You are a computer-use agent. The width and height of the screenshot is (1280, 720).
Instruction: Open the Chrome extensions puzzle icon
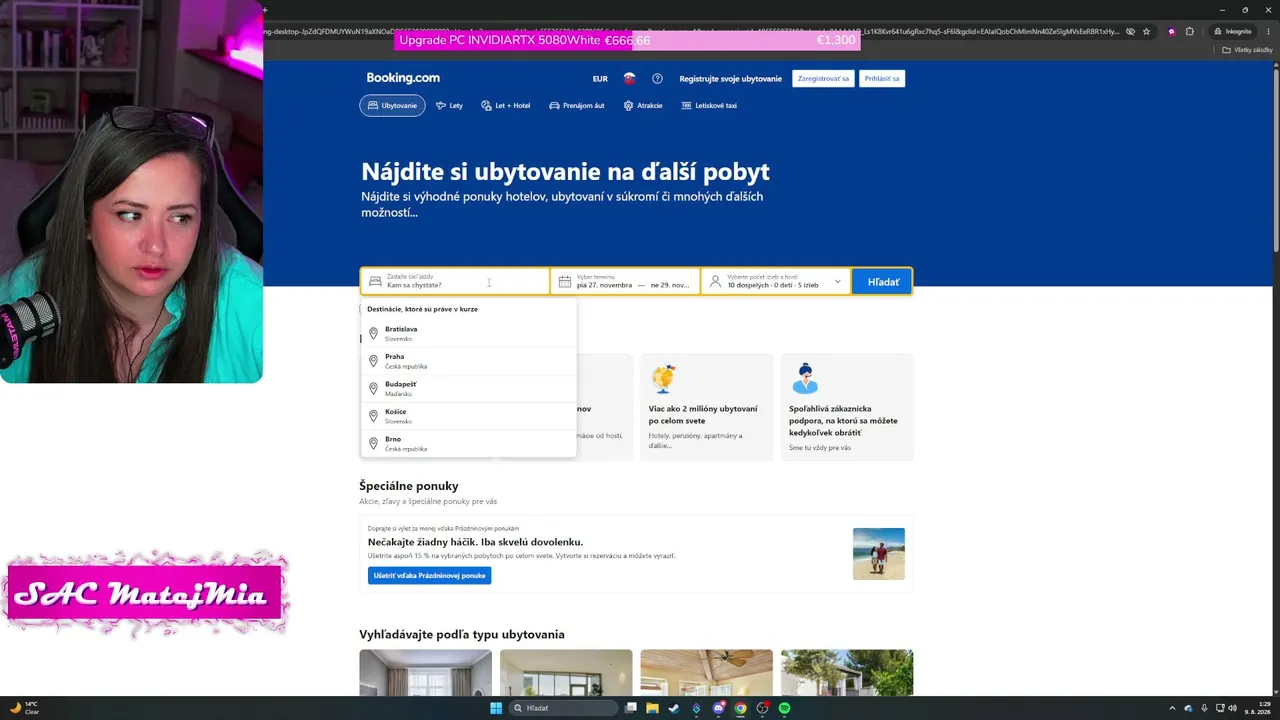pos(1190,31)
